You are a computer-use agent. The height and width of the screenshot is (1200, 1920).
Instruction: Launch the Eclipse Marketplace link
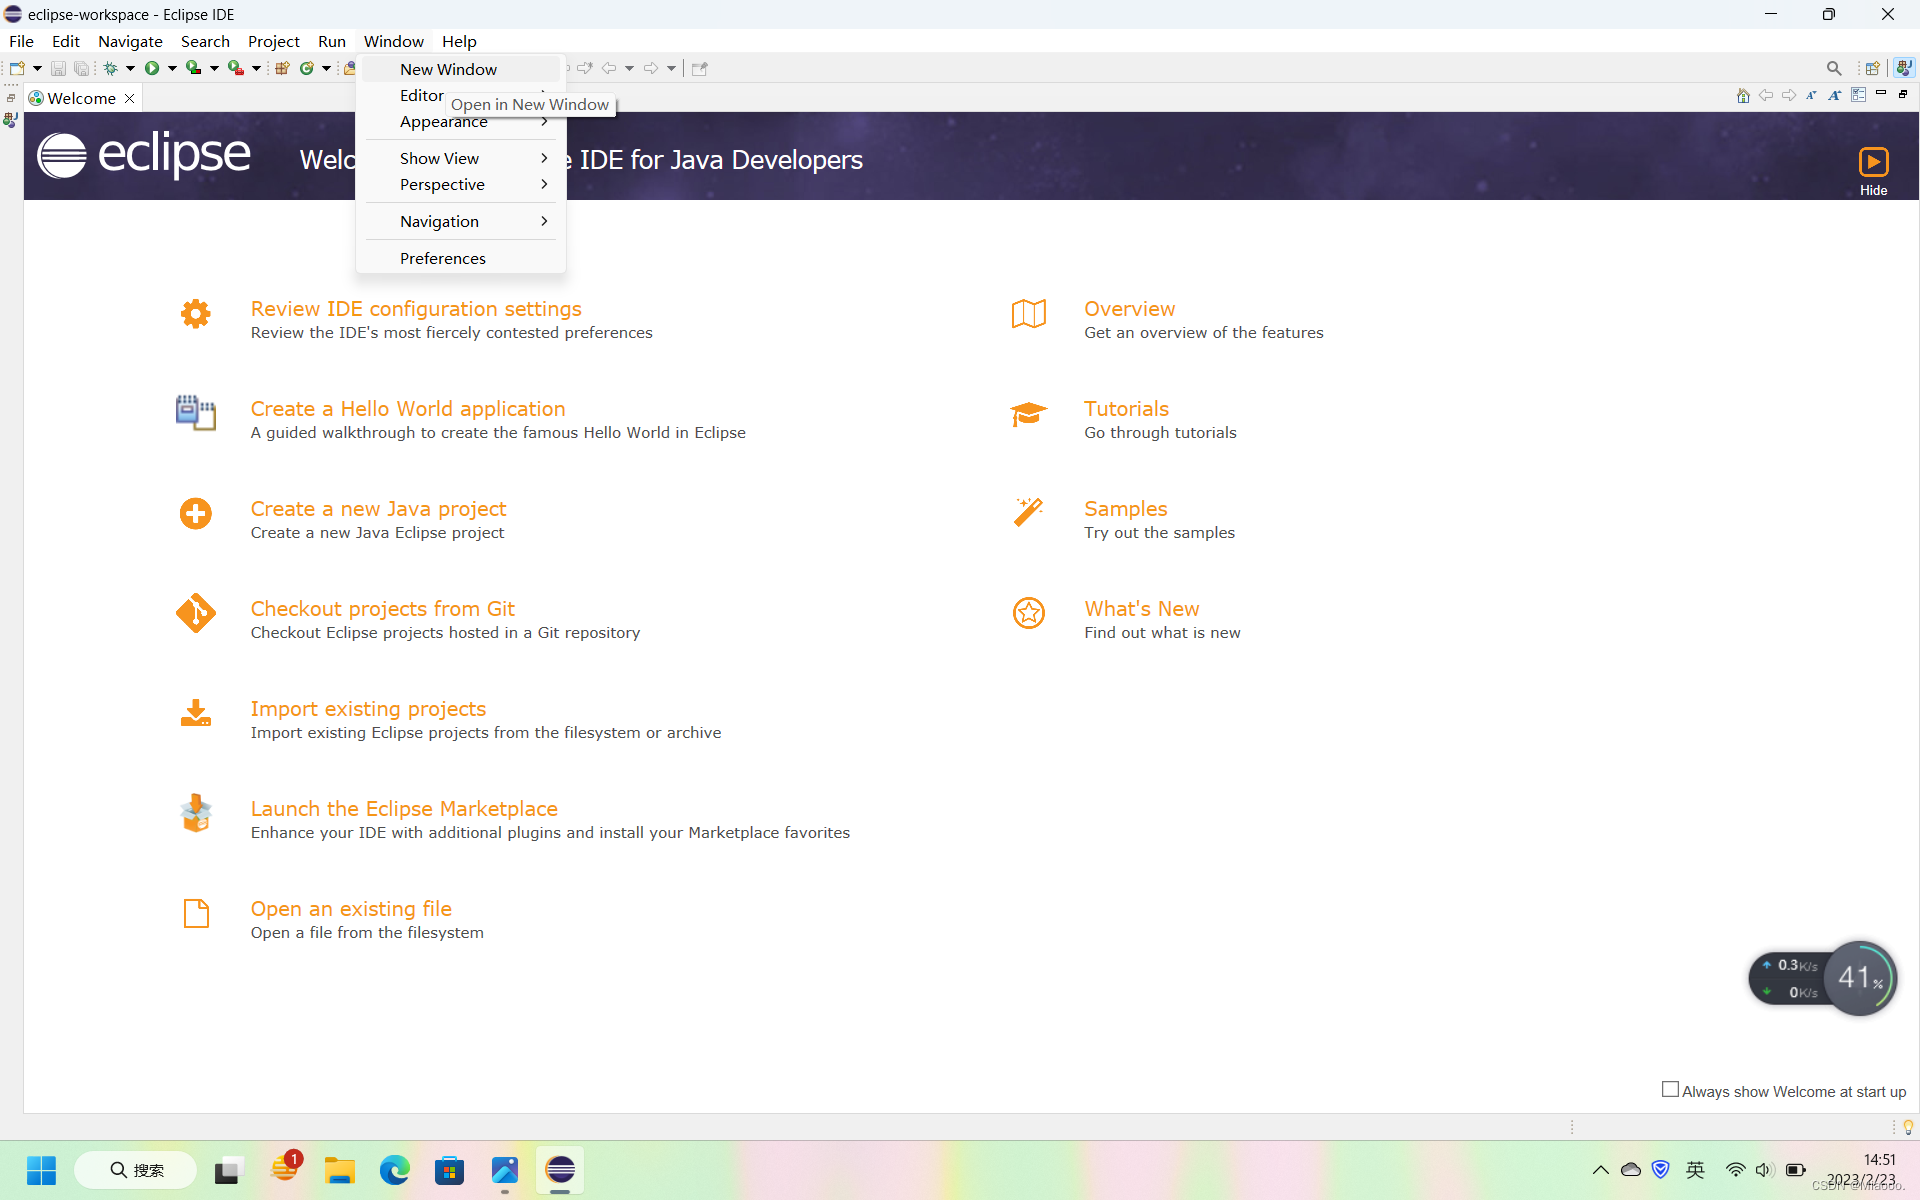click(404, 809)
